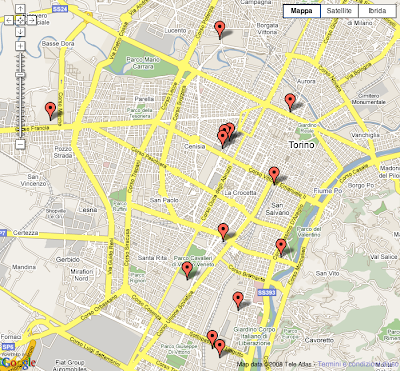Click the Fiat Group Automobiles label
400x371 pixels.
click(x=70, y=365)
